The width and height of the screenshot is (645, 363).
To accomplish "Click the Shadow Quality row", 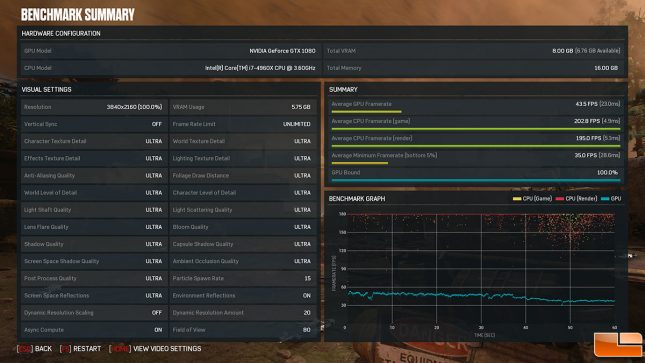I will (94, 244).
